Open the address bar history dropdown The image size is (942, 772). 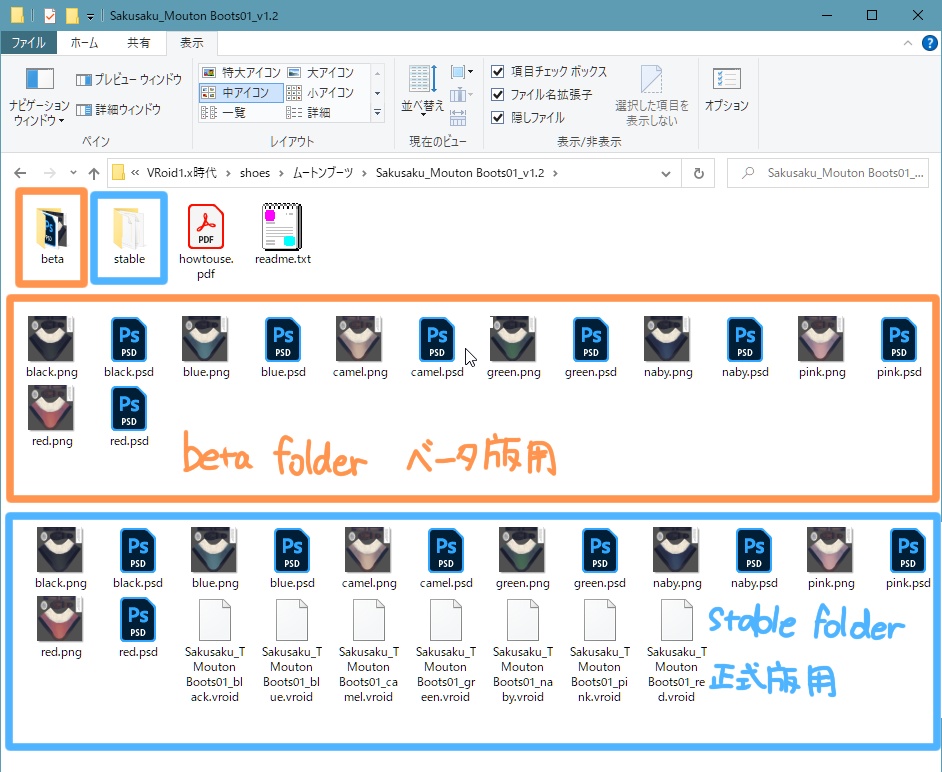click(x=666, y=172)
